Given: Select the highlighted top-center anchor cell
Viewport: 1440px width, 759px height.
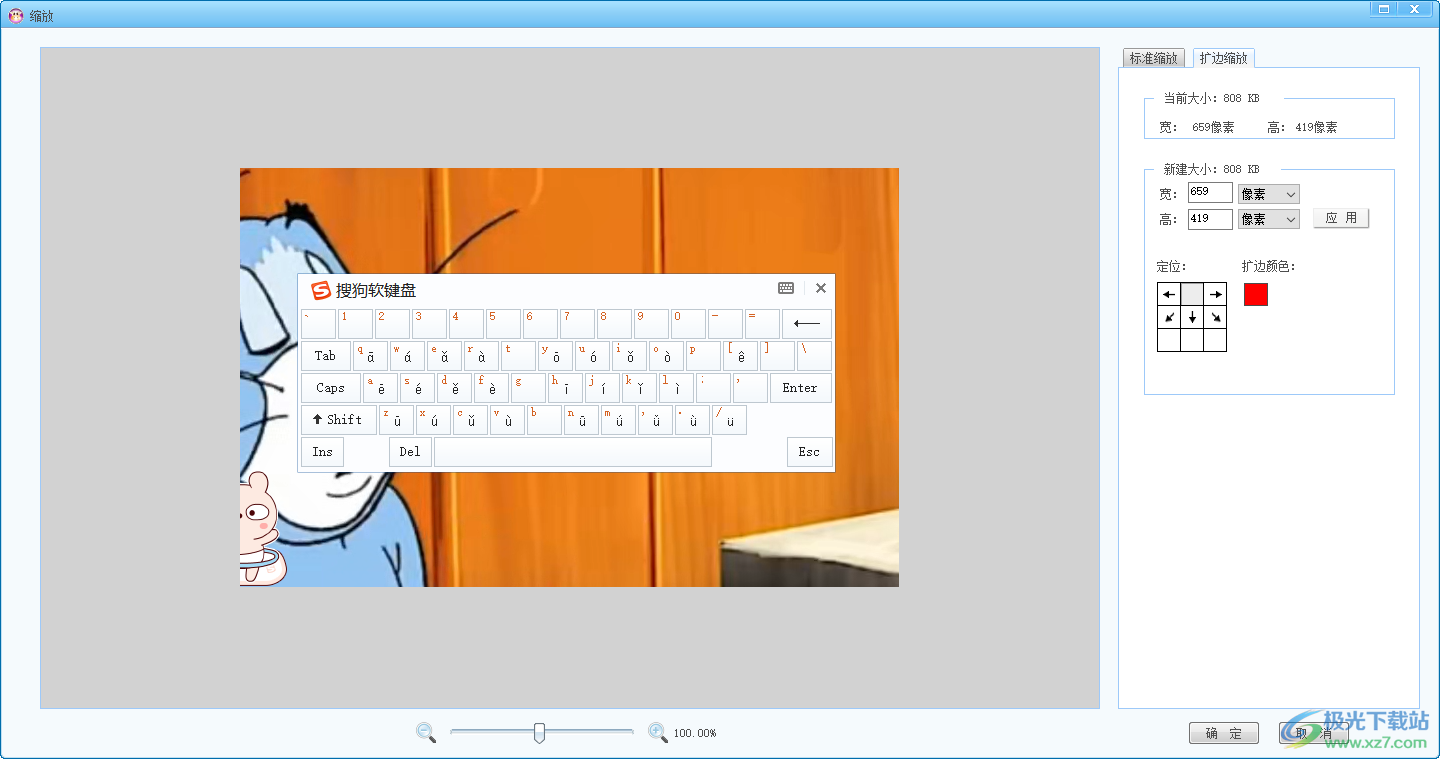Looking at the screenshot, I should coord(1192,294).
